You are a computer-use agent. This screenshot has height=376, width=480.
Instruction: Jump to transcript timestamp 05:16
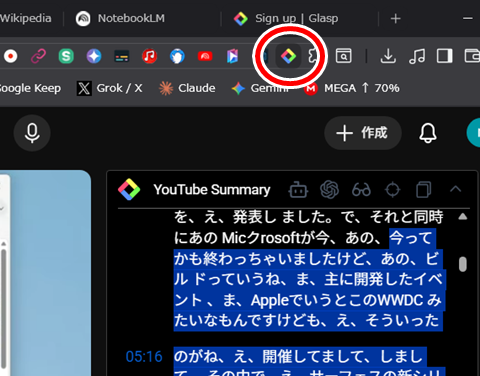click(x=144, y=357)
